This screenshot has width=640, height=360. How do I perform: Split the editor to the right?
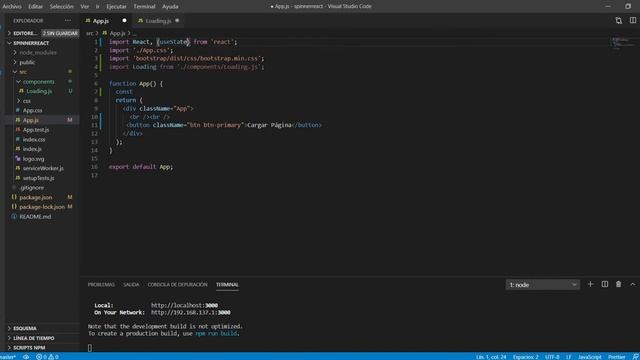[x=633, y=20]
